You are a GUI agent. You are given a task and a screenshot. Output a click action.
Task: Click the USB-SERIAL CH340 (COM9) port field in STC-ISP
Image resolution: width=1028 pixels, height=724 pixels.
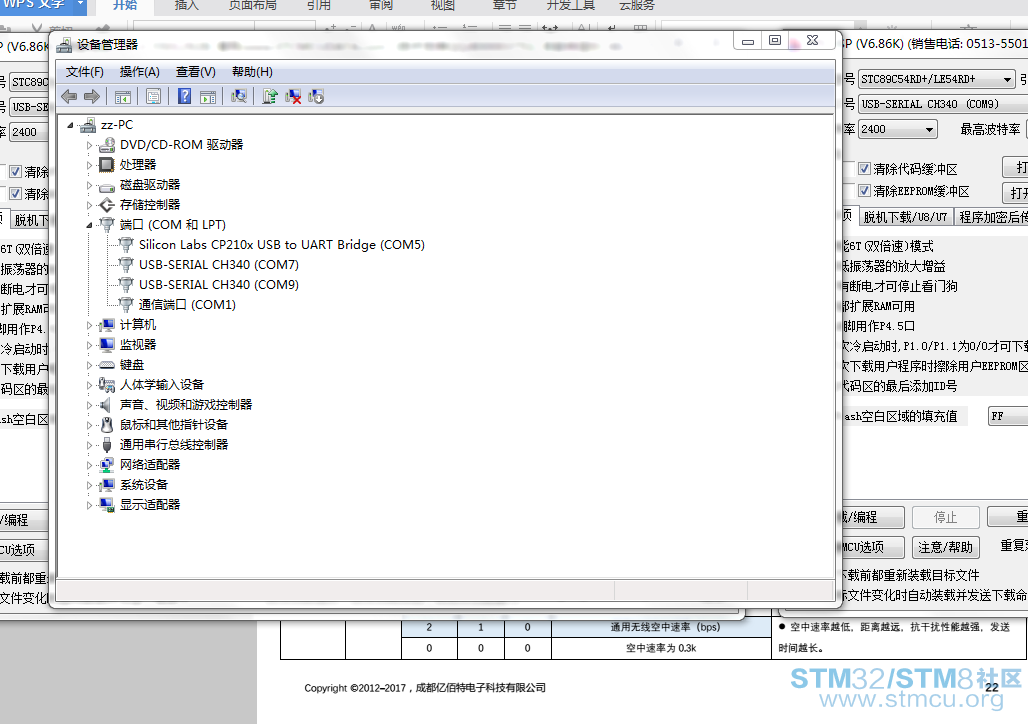[943, 104]
